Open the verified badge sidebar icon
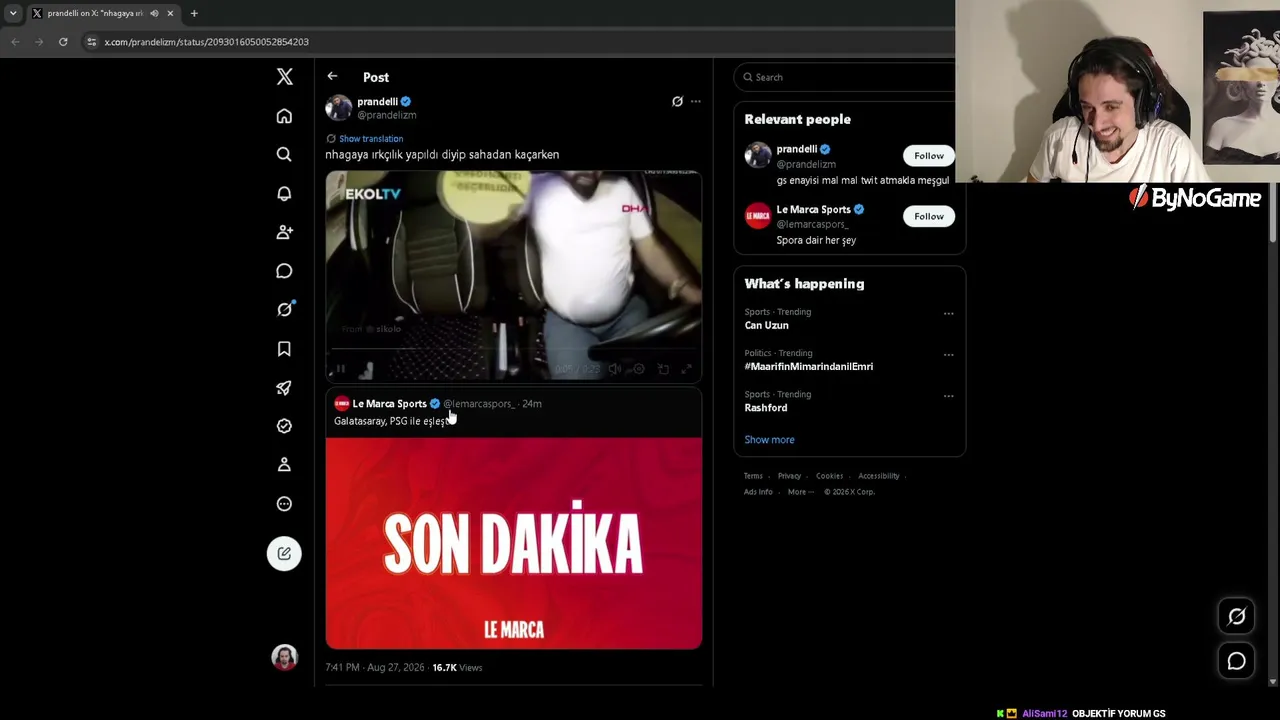The width and height of the screenshot is (1280, 720). tap(284, 426)
